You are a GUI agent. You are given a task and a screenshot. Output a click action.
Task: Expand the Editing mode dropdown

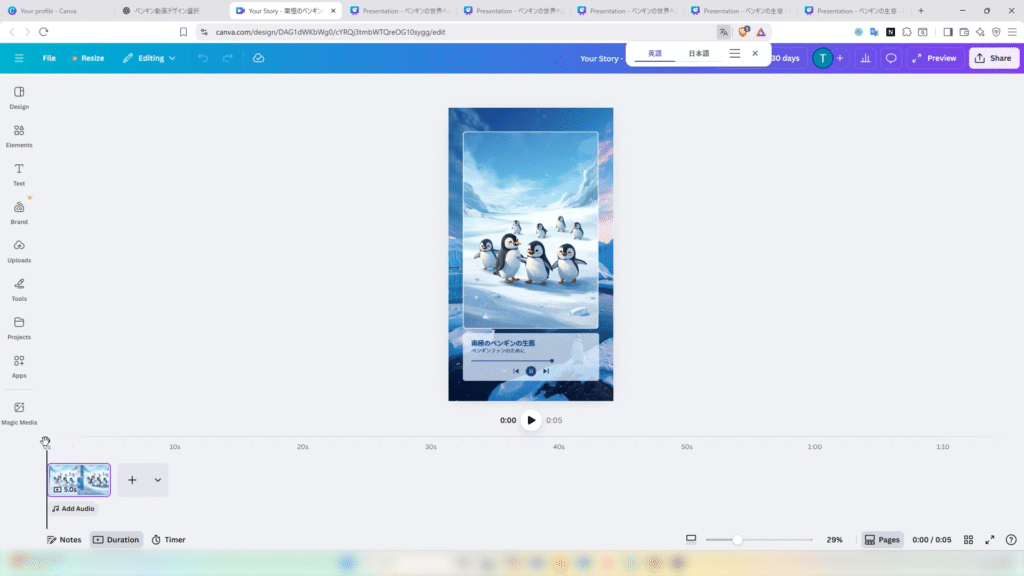(x=149, y=58)
